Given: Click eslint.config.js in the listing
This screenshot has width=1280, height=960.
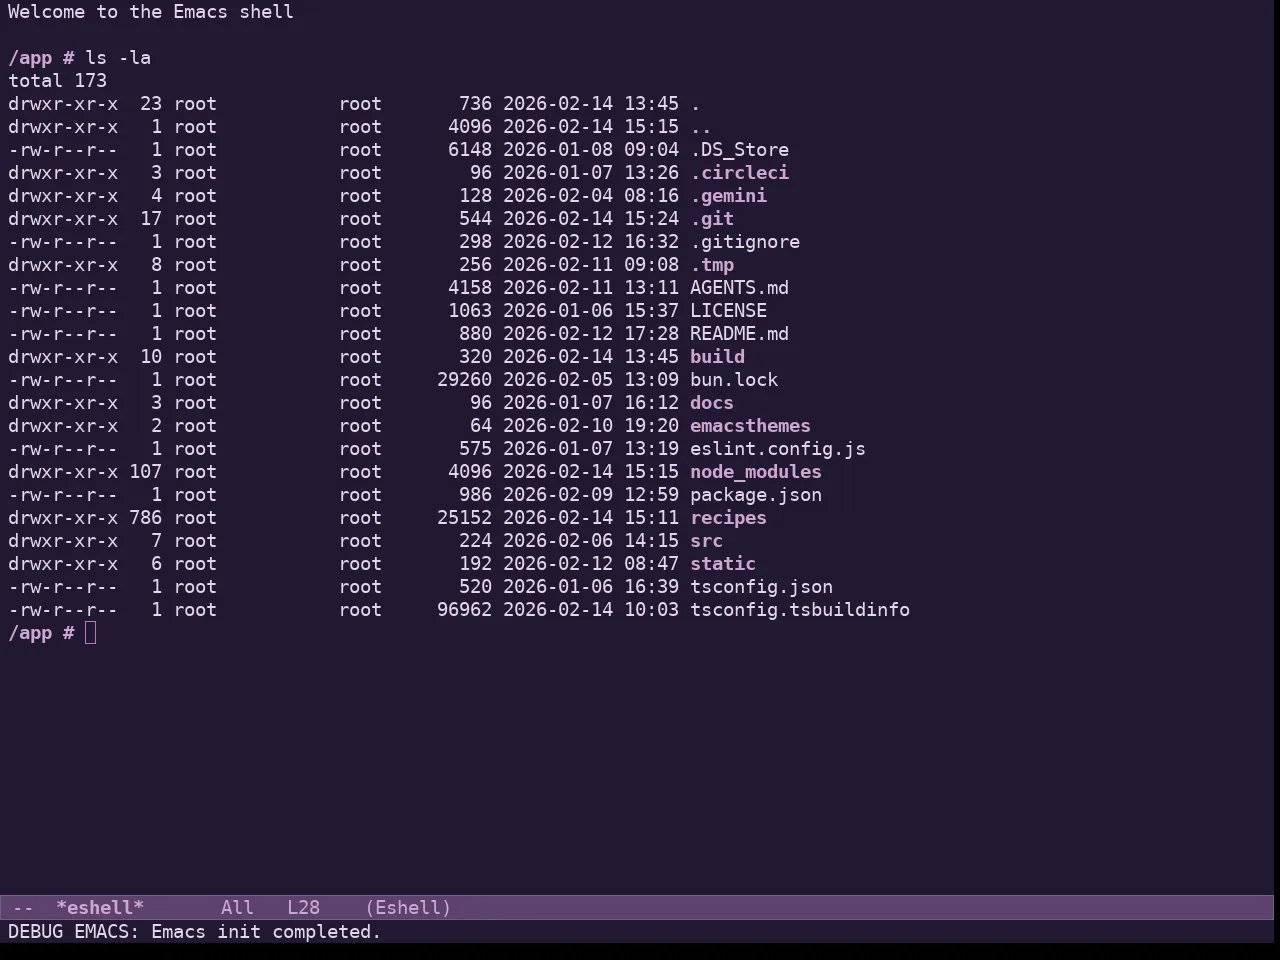Looking at the screenshot, I should 778,449.
